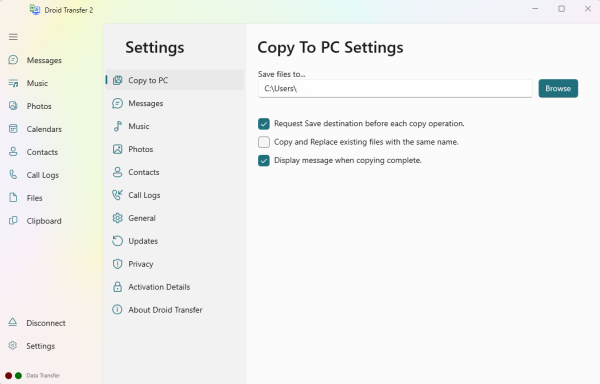Click the Photos picture icon in settings list
Viewport: 600px width, 384px height.
point(117,149)
